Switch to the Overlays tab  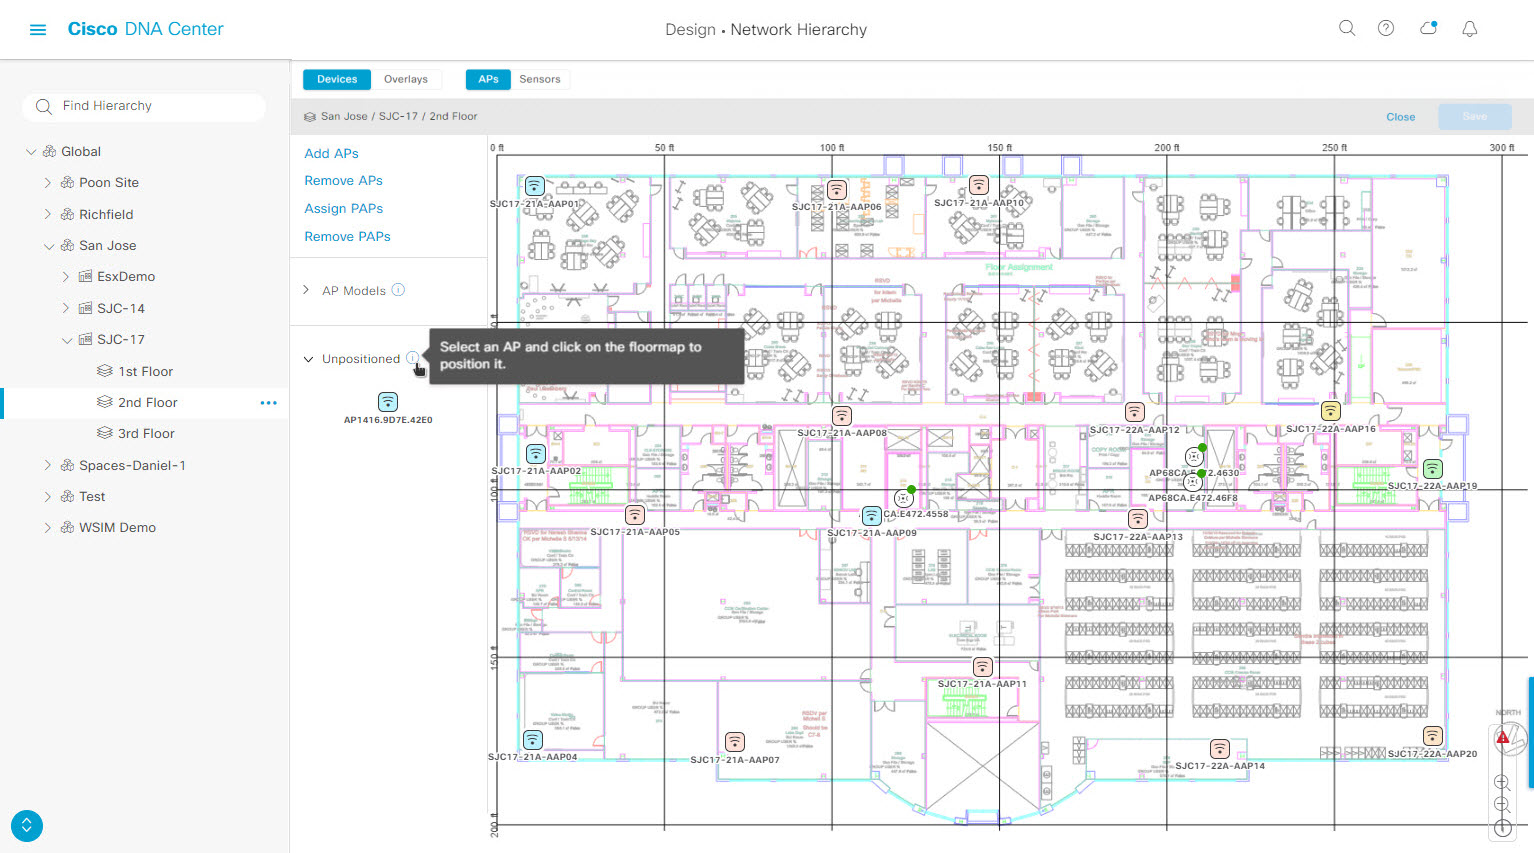(x=405, y=79)
